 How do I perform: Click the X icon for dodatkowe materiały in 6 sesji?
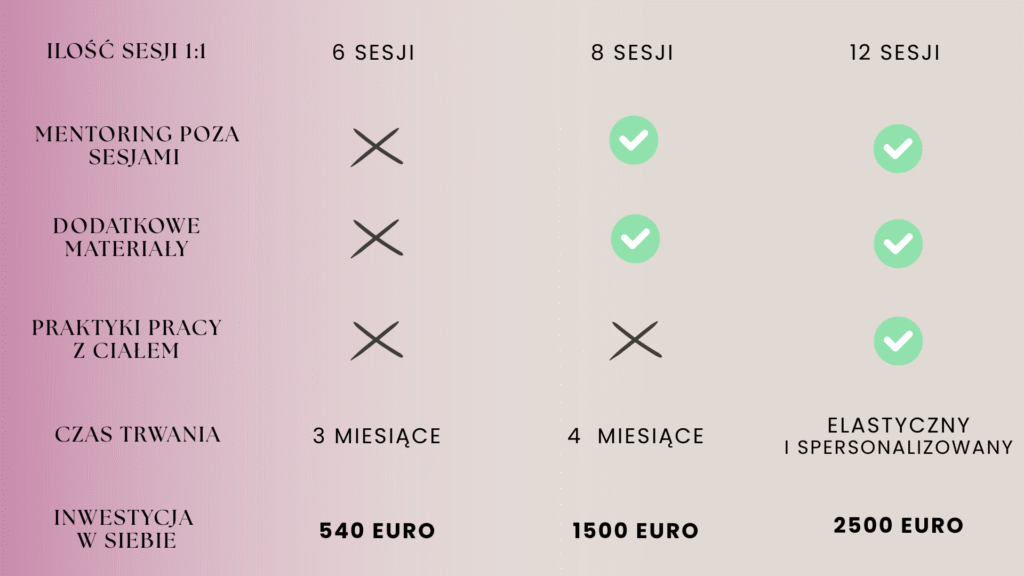pos(377,238)
